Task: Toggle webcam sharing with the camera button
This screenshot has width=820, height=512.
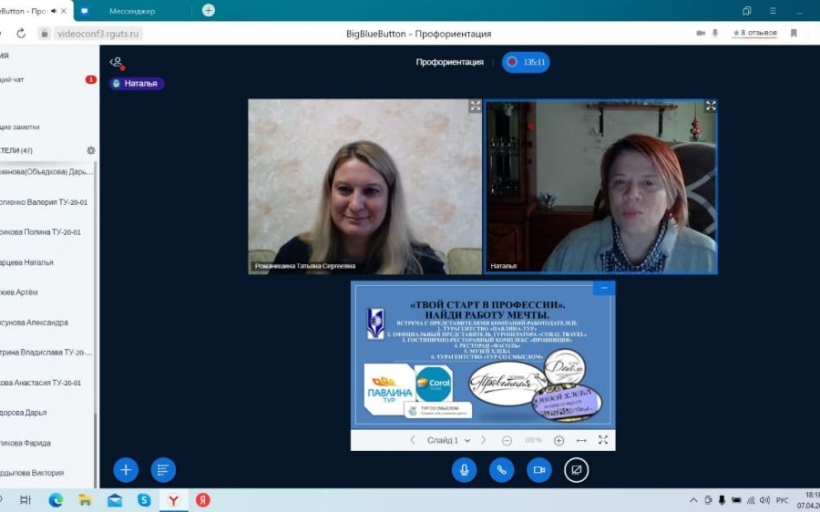Action: click(x=539, y=470)
